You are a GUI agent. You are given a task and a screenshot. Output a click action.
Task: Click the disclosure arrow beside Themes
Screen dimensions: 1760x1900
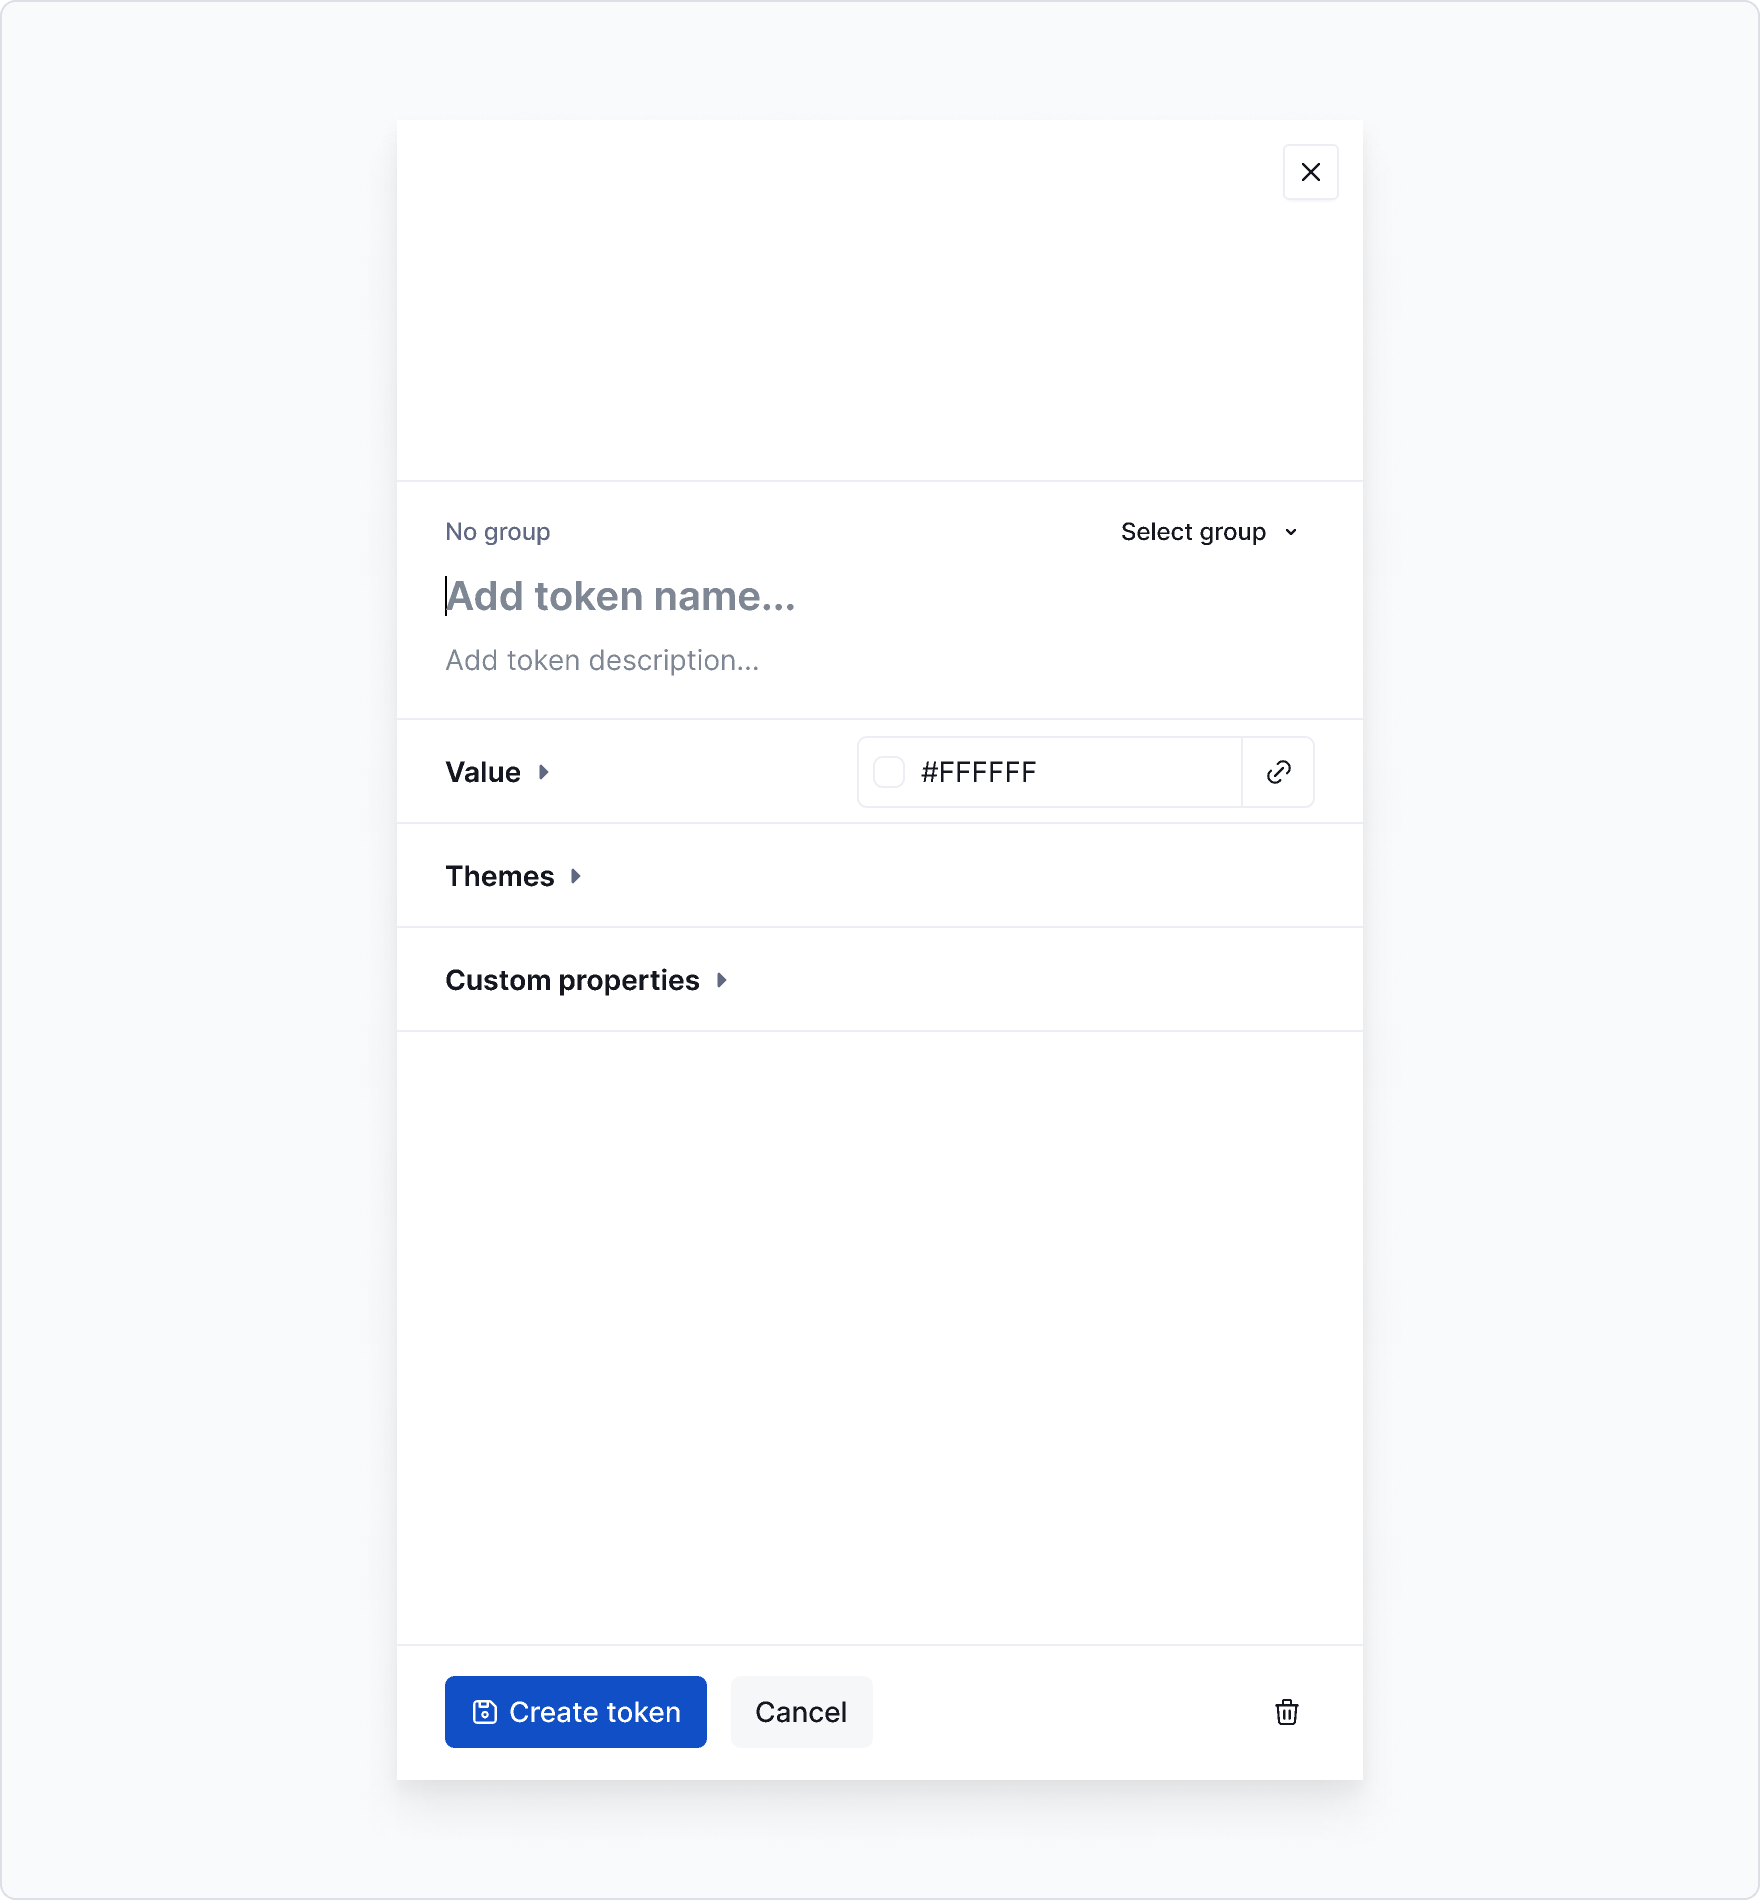tap(575, 875)
